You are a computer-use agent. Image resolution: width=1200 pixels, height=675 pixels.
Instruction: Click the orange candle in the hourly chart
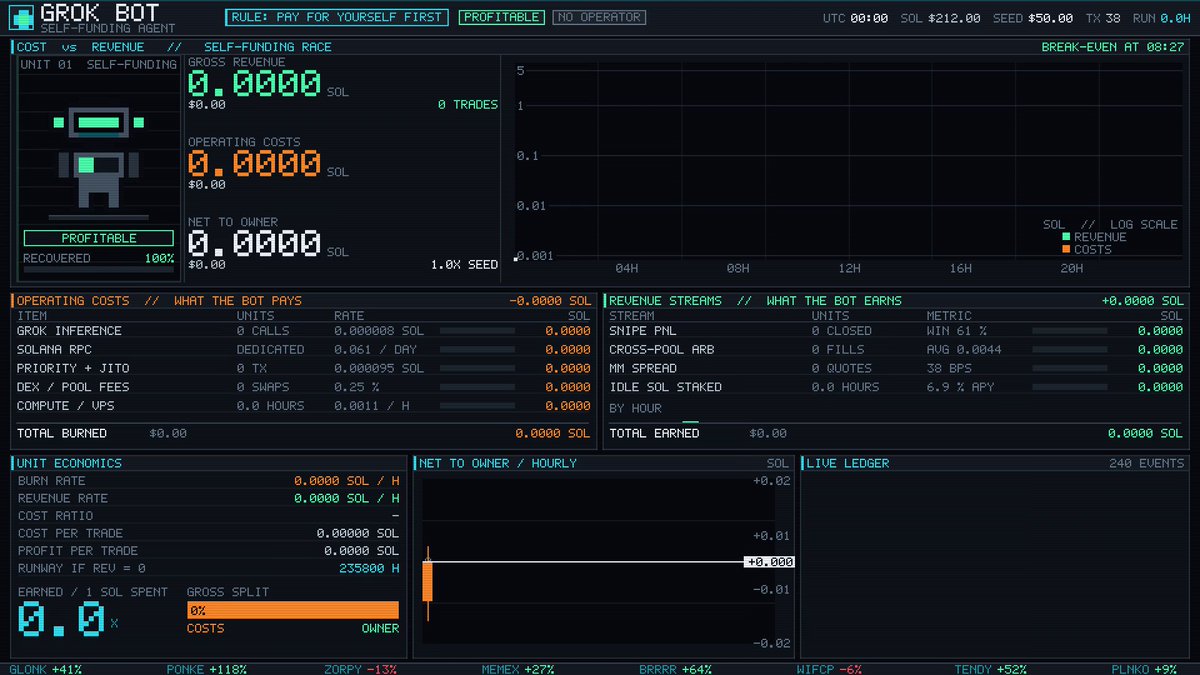[x=428, y=582]
